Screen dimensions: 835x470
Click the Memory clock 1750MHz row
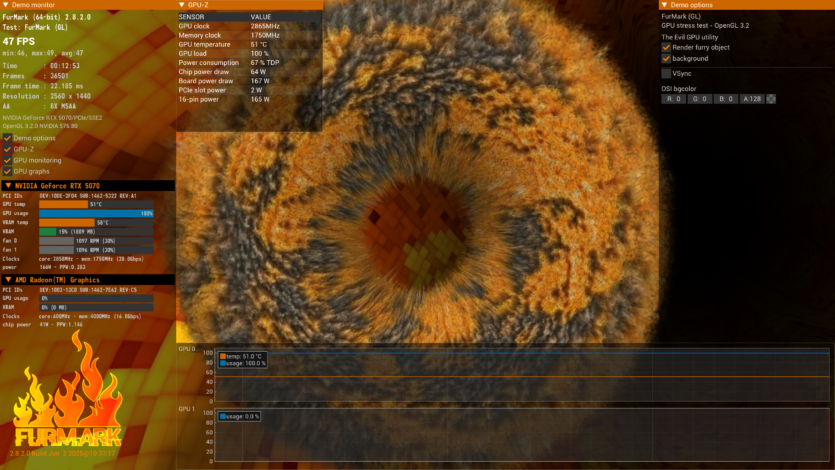point(249,35)
